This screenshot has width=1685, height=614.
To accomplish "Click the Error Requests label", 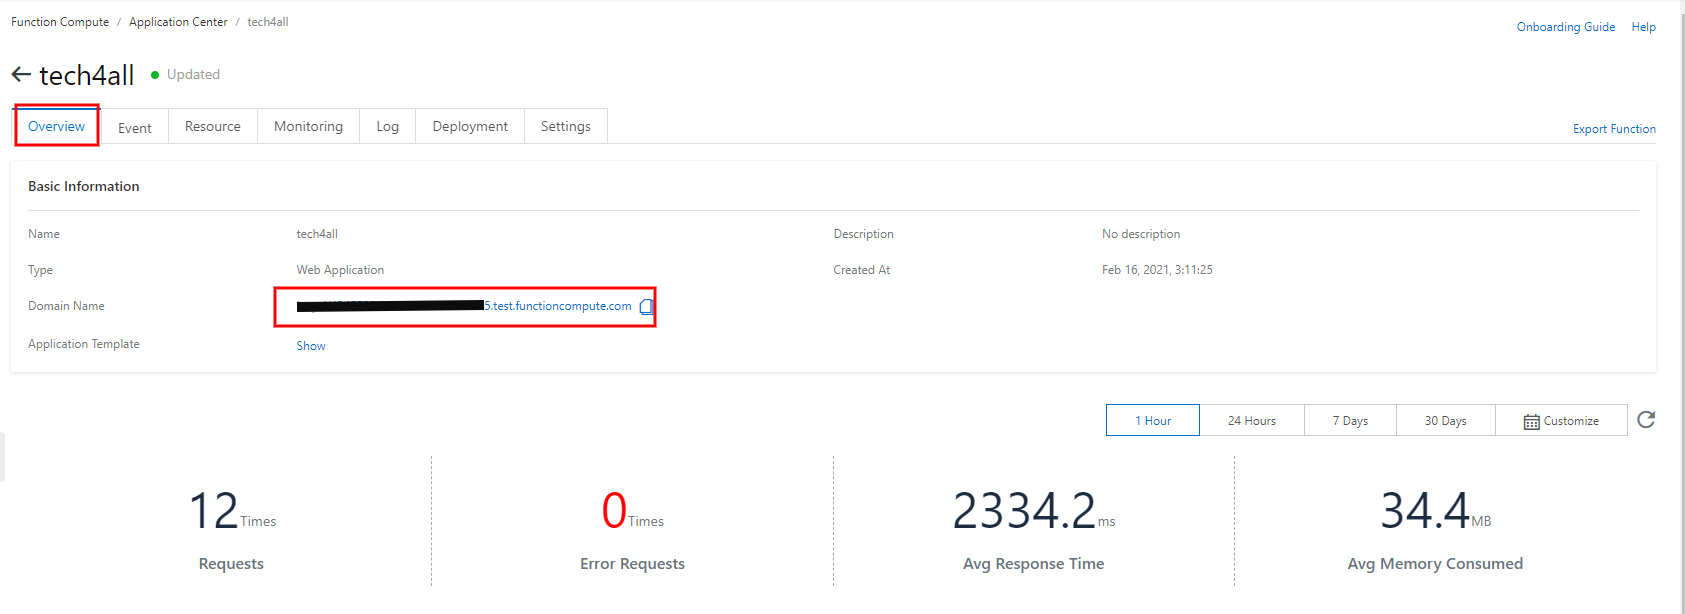I will point(632,564).
